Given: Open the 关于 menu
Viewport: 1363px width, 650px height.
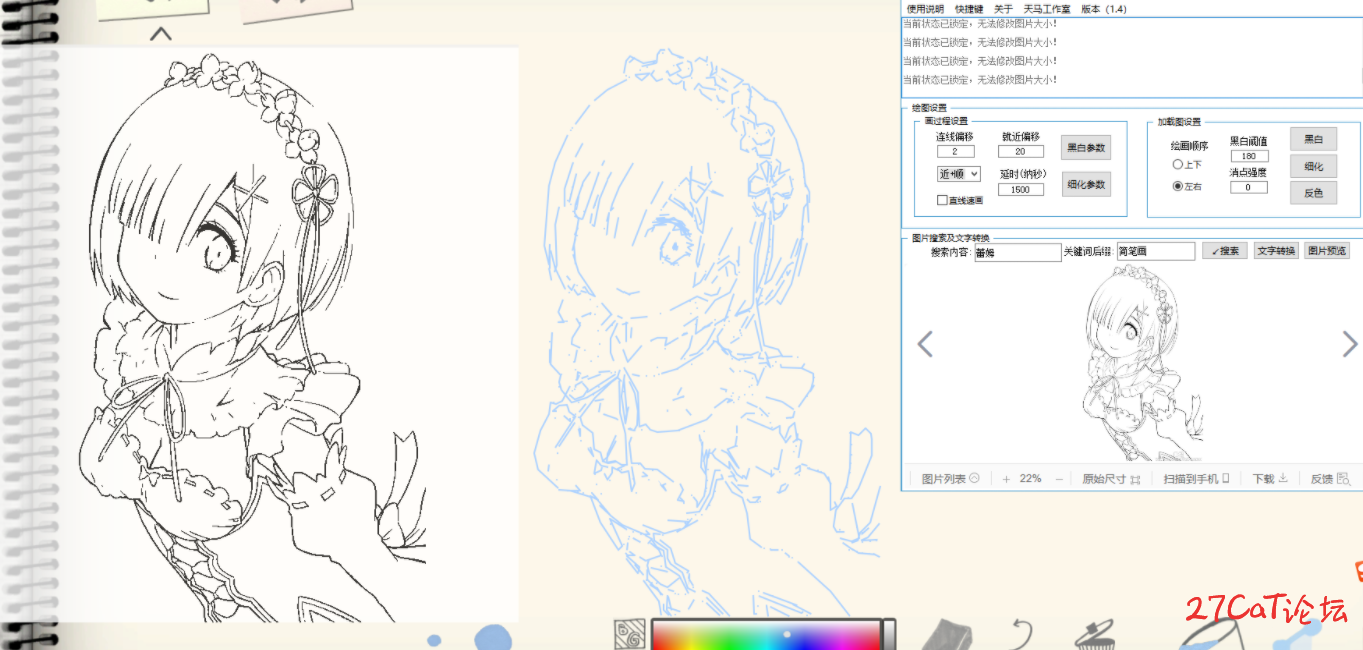Looking at the screenshot, I should [1003, 8].
